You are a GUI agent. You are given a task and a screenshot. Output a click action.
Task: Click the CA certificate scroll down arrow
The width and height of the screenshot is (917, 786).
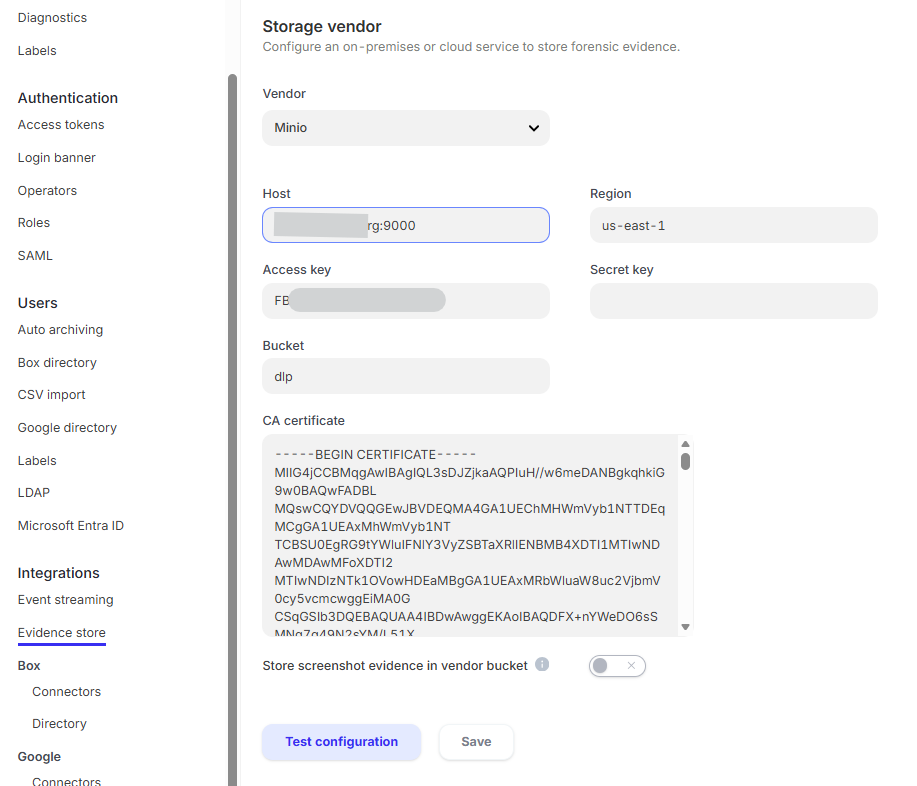[685, 627]
